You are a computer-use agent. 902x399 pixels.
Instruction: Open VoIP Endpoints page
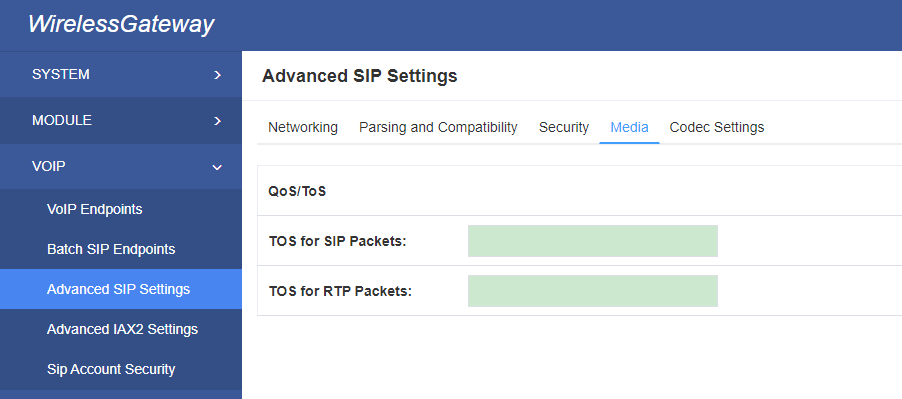point(121,209)
